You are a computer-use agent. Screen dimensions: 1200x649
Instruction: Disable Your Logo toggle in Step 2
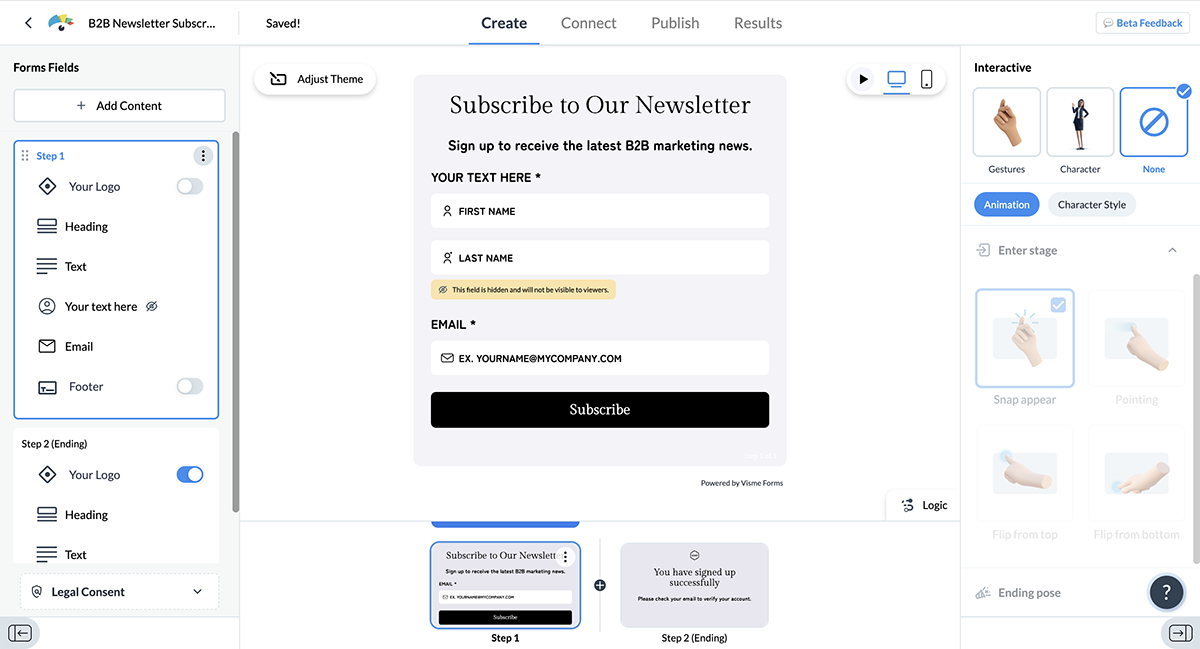[x=190, y=475]
